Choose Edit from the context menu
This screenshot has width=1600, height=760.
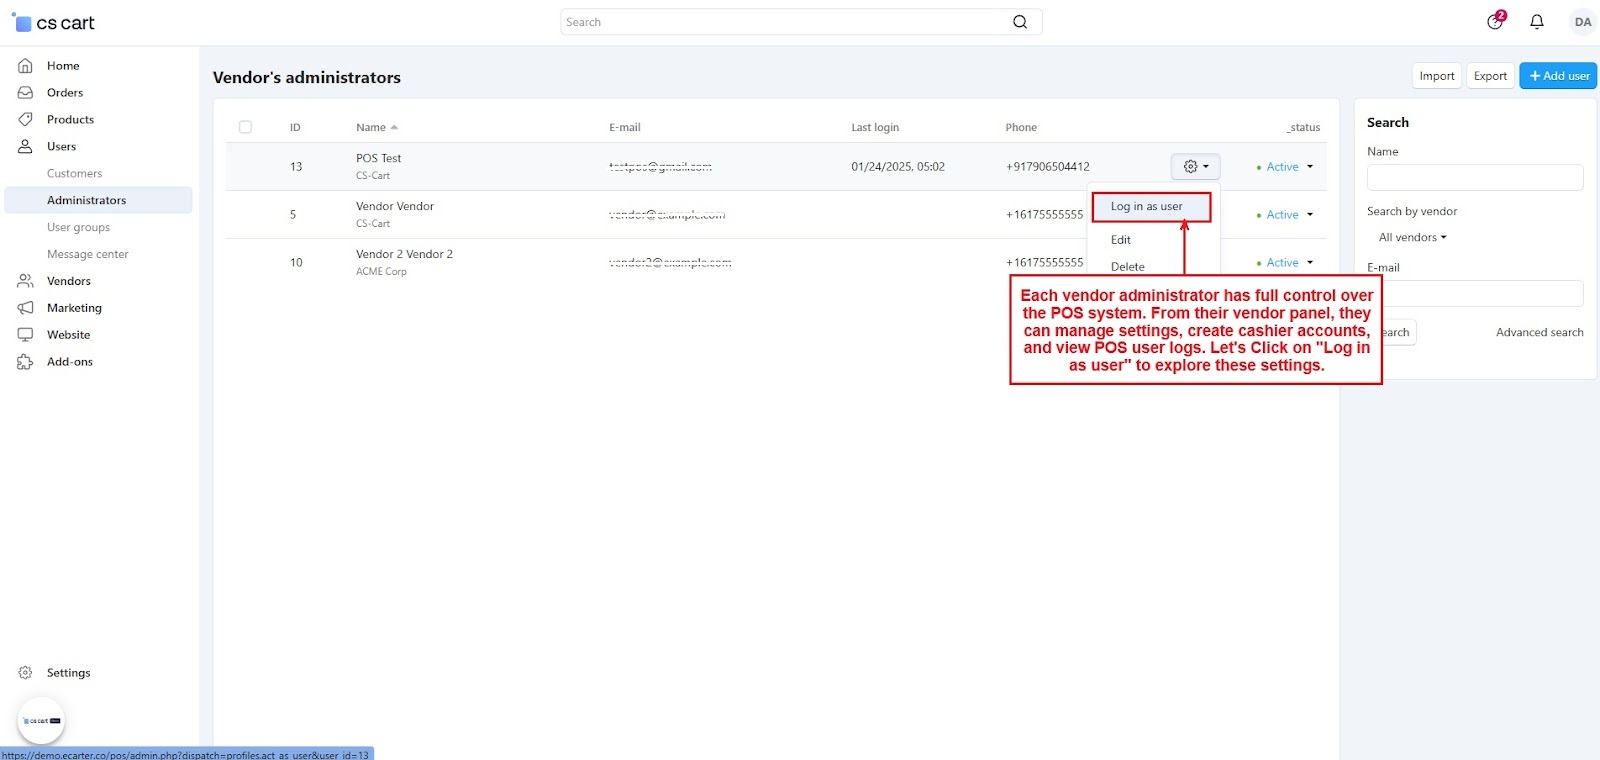pos(1121,240)
